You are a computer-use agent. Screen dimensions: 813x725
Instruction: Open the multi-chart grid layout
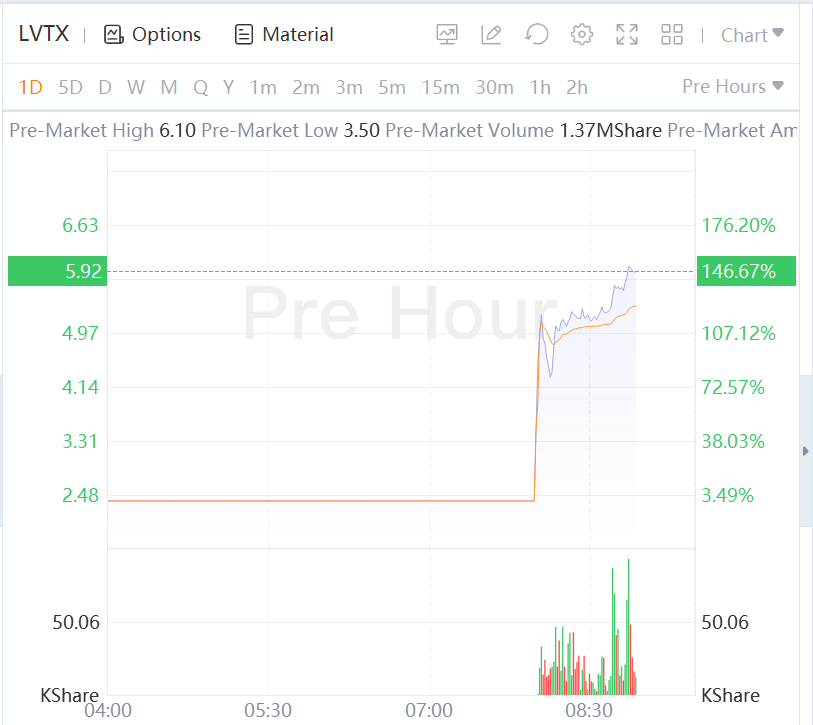[672, 35]
